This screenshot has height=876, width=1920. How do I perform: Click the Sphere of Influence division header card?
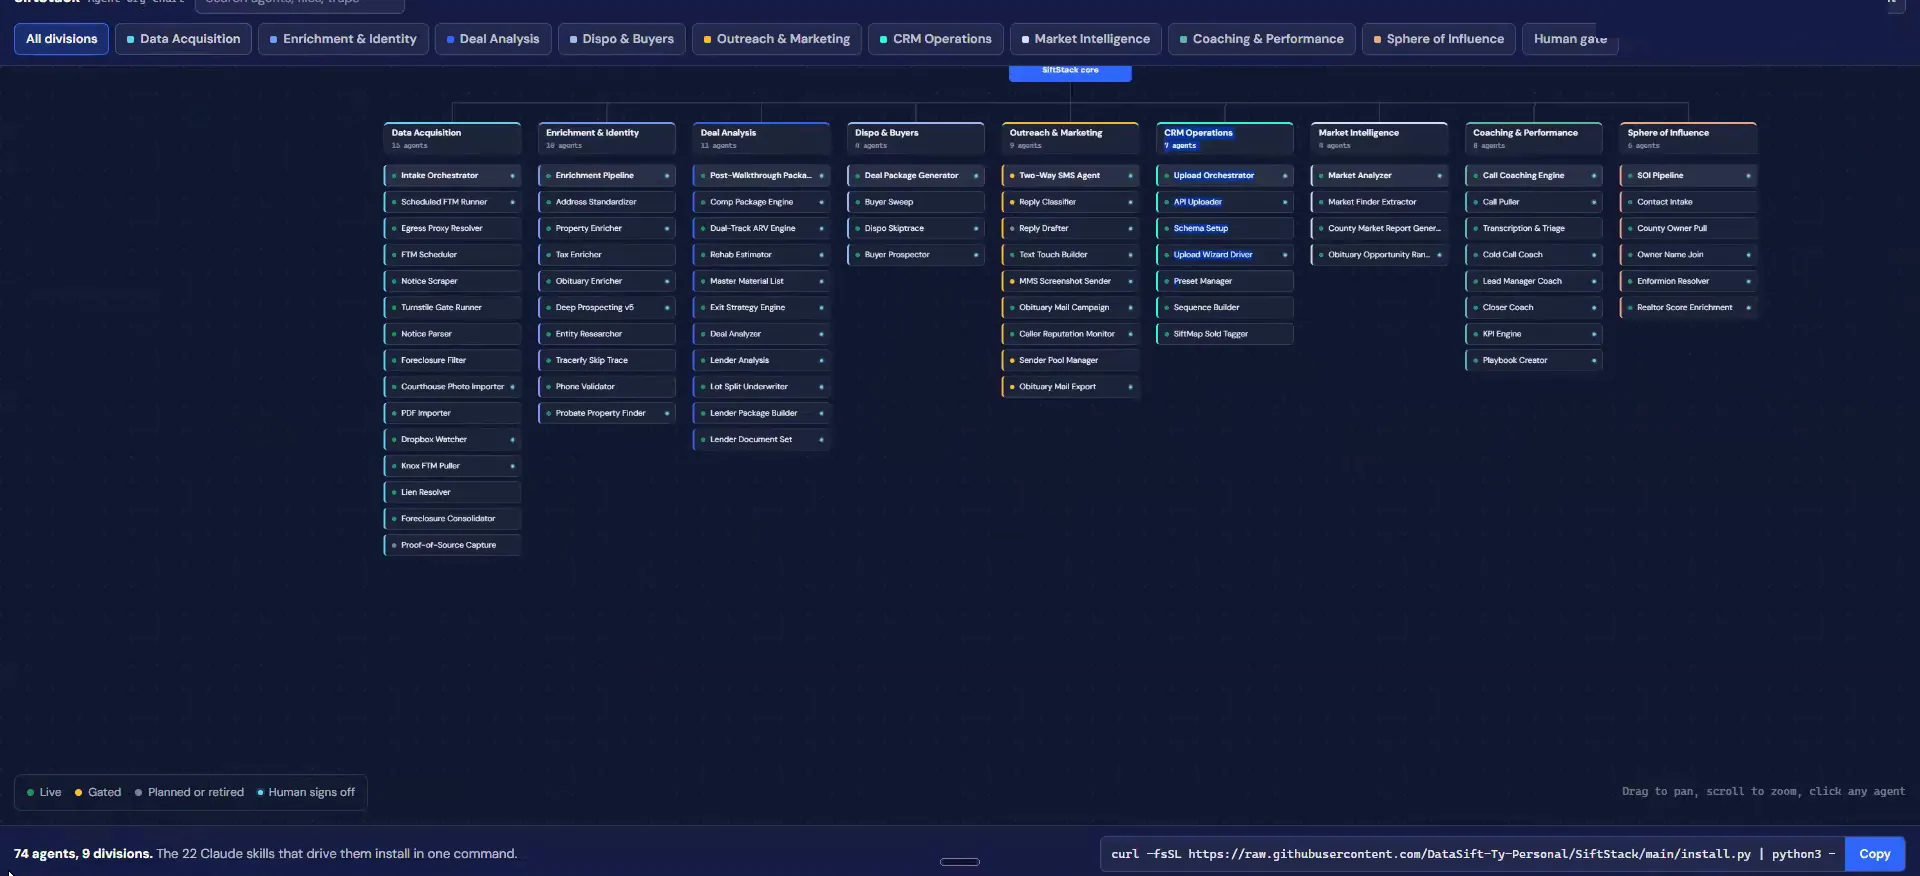(x=1688, y=138)
